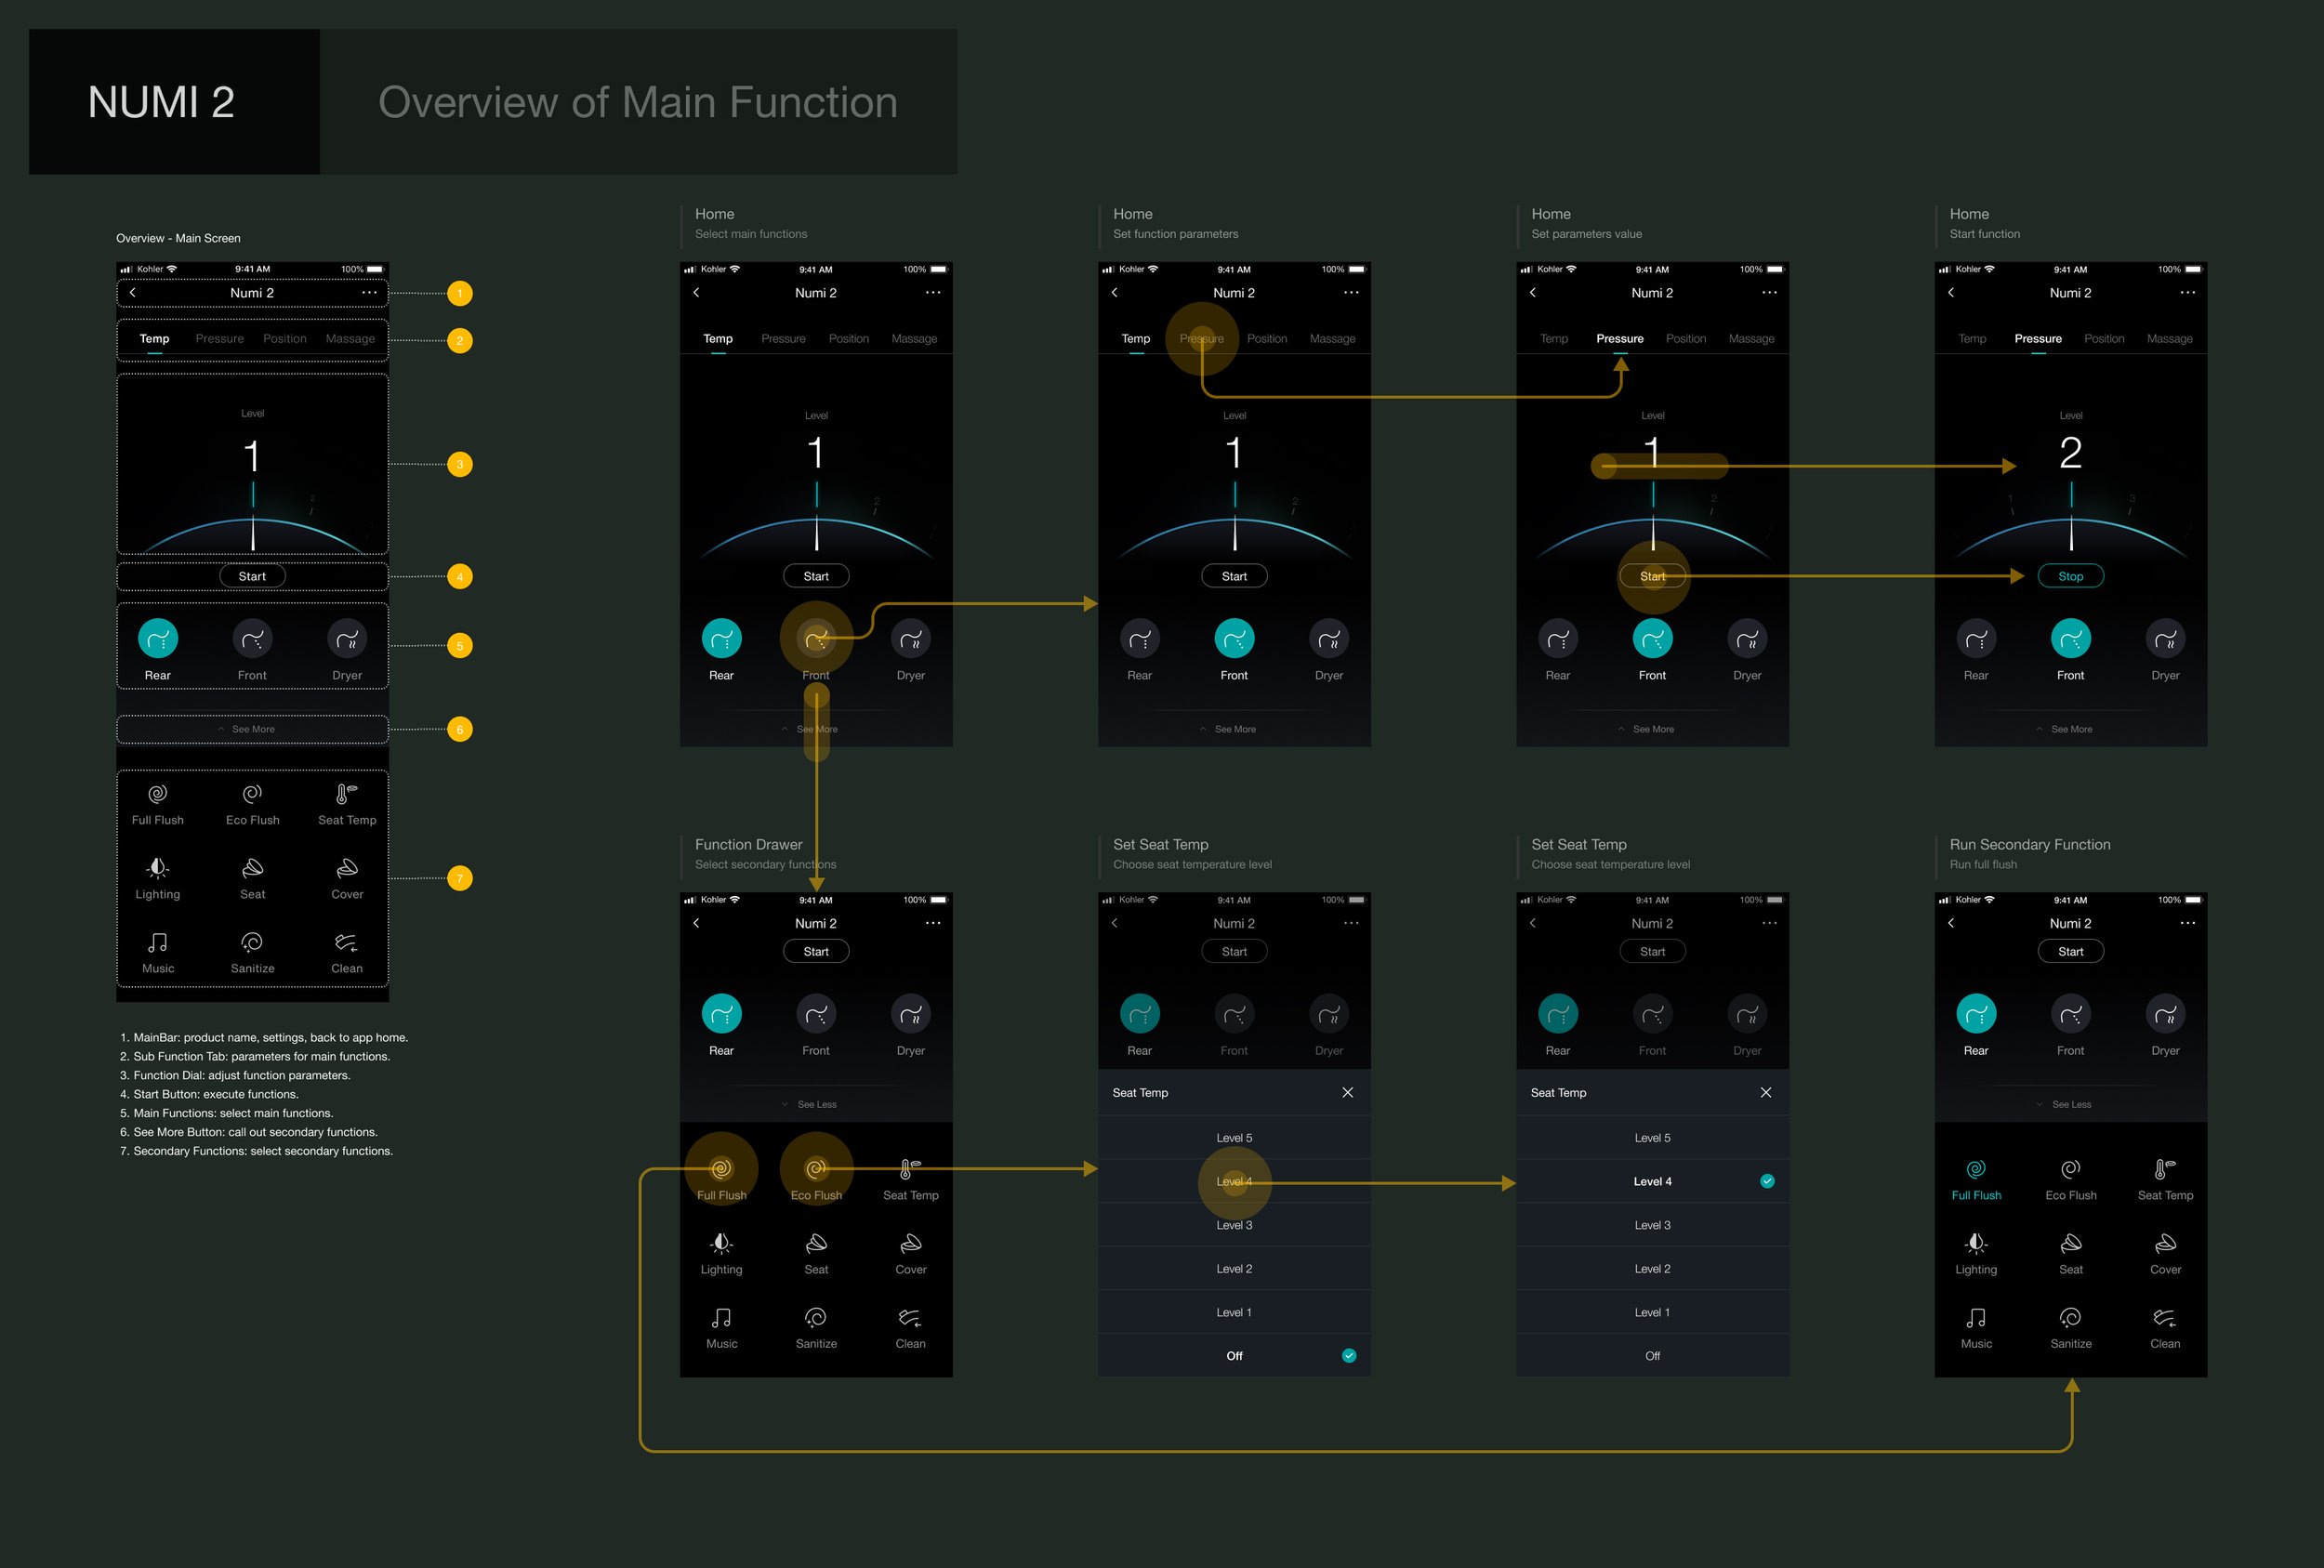2324x1568 pixels.
Task: Tap Music icon in Function Drawer screen
Action: [x=721, y=1318]
